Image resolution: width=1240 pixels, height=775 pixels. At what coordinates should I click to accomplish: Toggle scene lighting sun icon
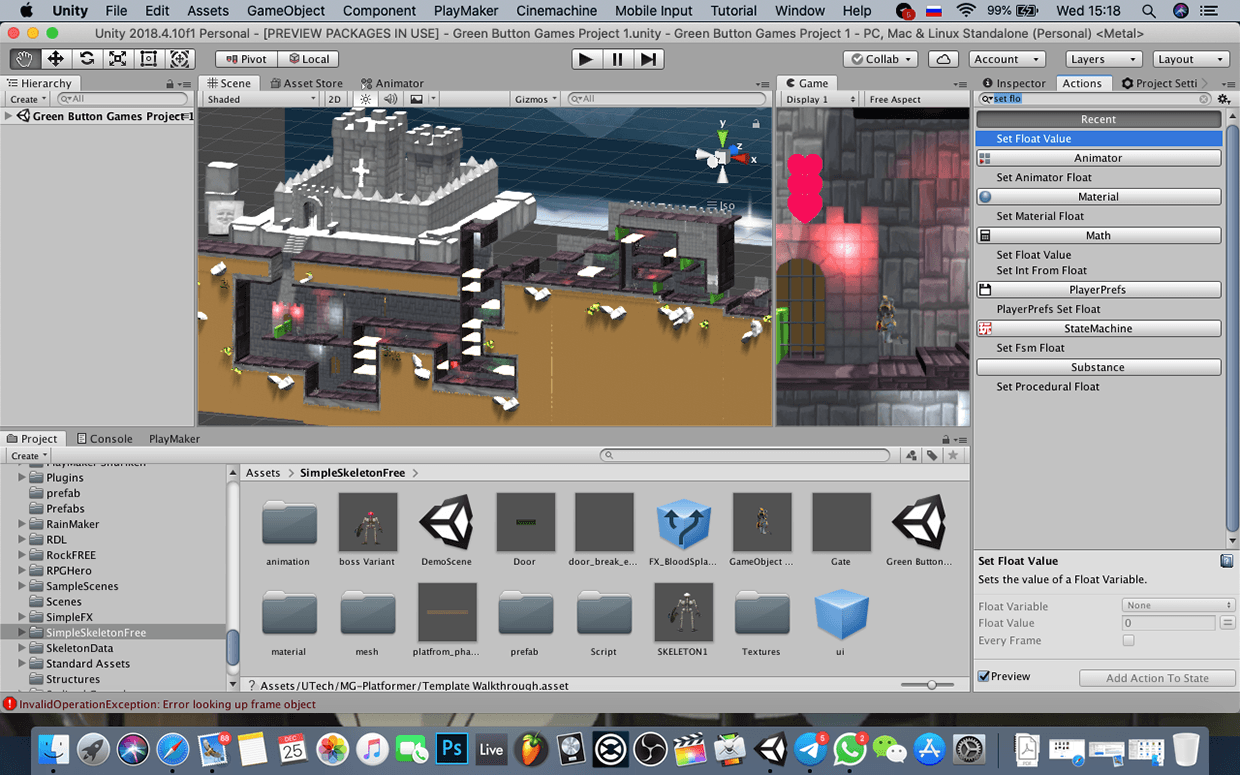pyautogui.click(x=366, y=99)
